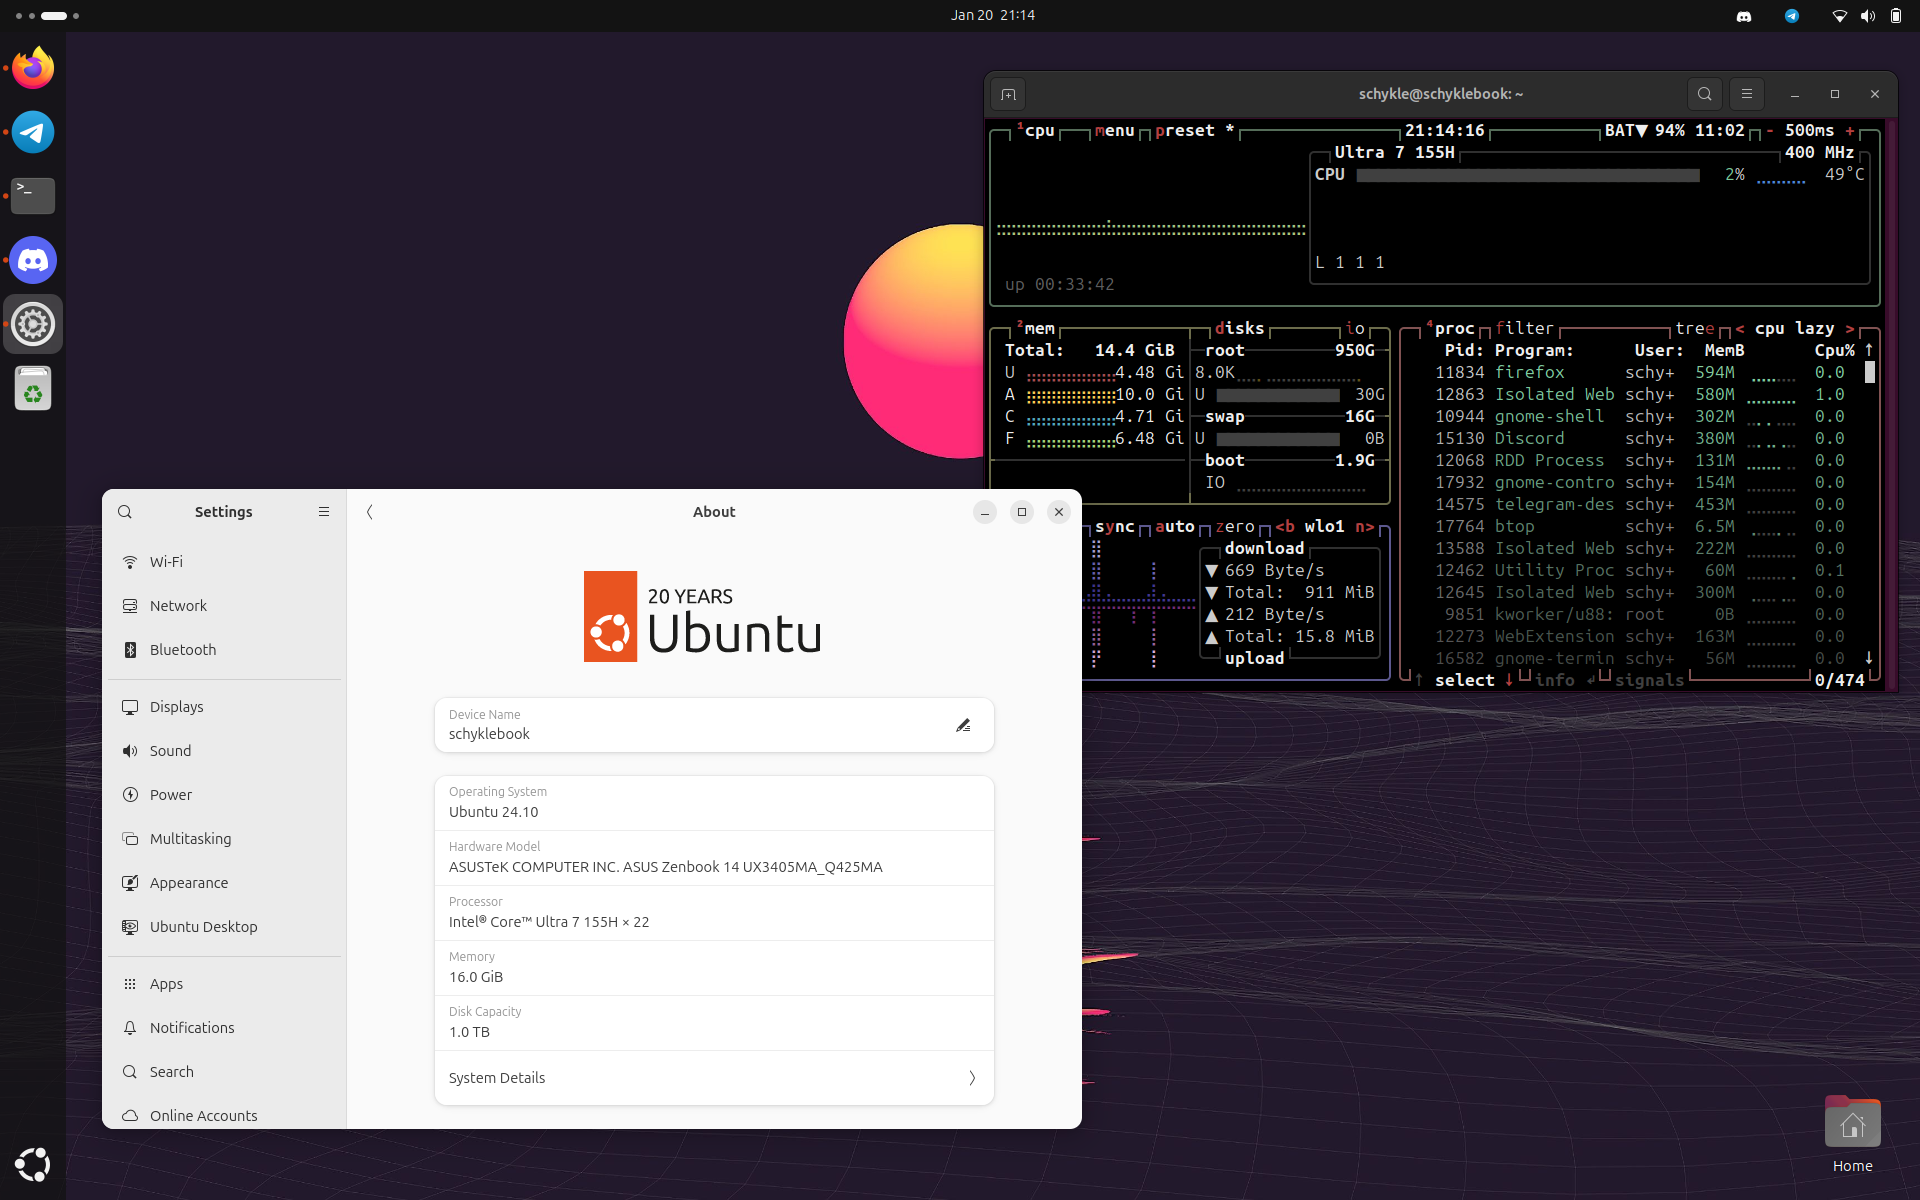Select gnome-shell process row in btop
Viewport: 1920px width, 1200px height.
pyautogui.click(x=1640, y=417)
